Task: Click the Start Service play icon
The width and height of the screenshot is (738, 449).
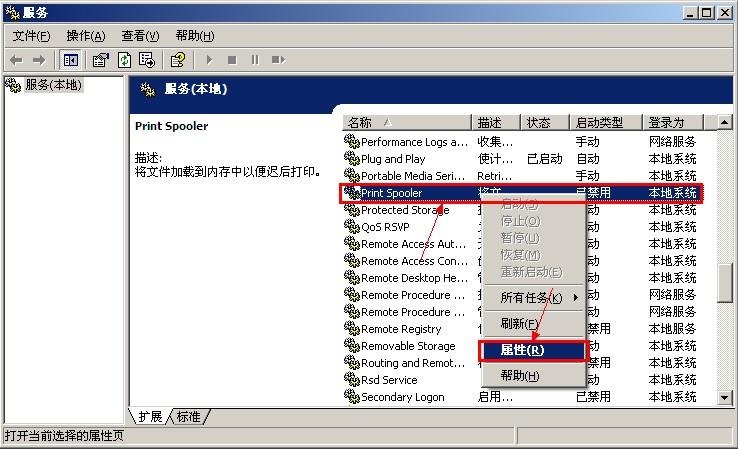Action: [209, 60]
